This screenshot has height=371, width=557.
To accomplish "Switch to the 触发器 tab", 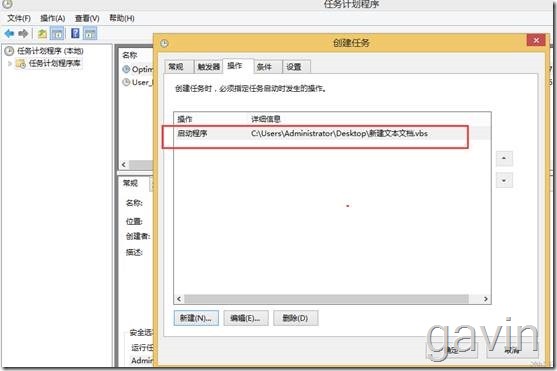I will pos(209,67).
